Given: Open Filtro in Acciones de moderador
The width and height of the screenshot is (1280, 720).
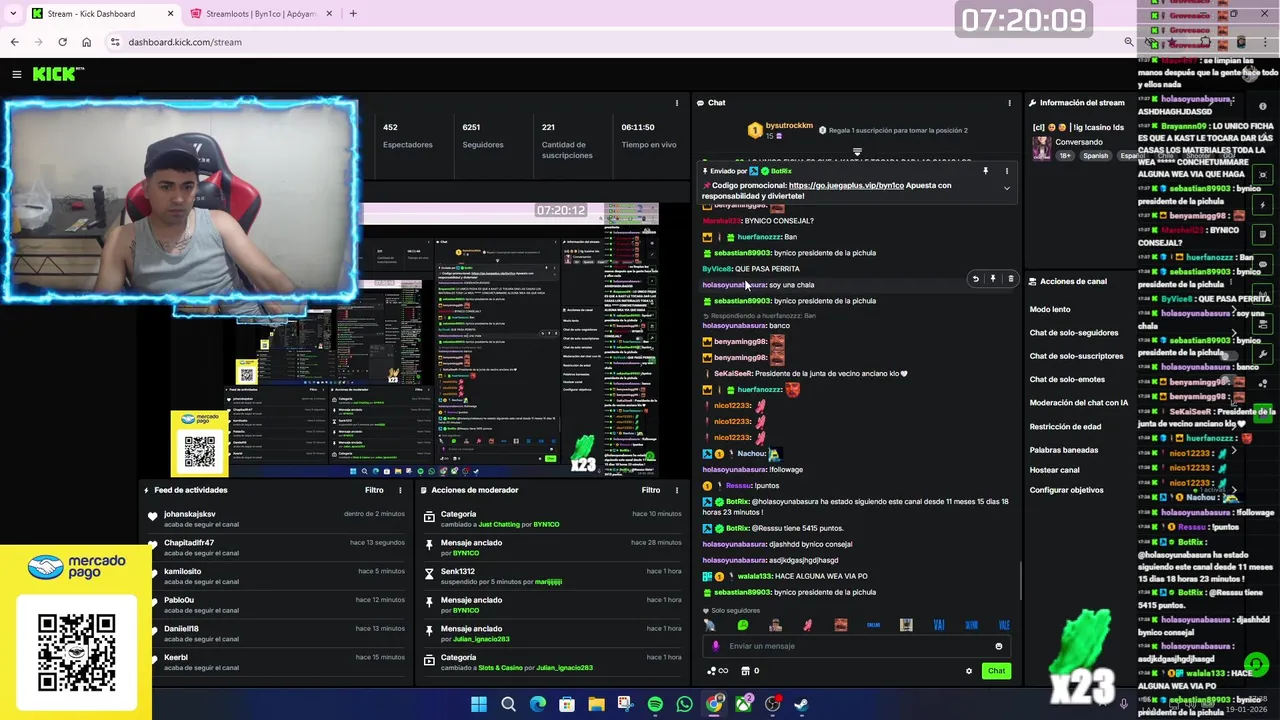Looking at the screenshot, I should pyautogui.click(x=651, y=490).
